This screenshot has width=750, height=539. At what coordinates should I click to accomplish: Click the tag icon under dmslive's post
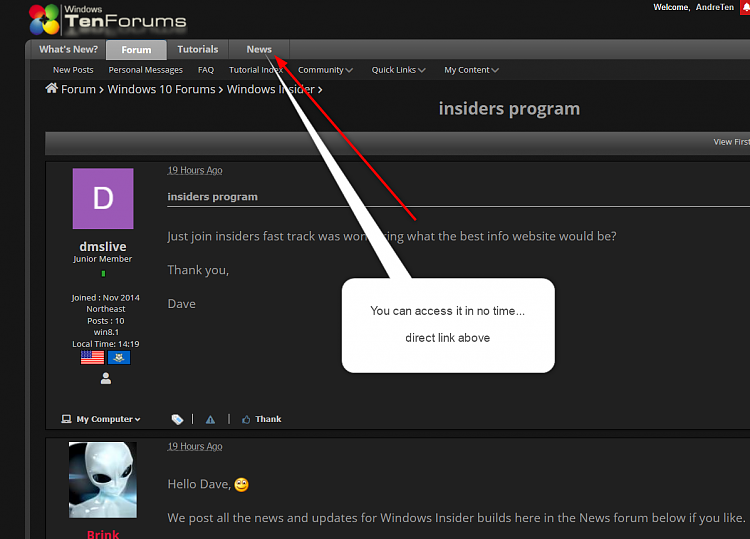coord(177,419)
